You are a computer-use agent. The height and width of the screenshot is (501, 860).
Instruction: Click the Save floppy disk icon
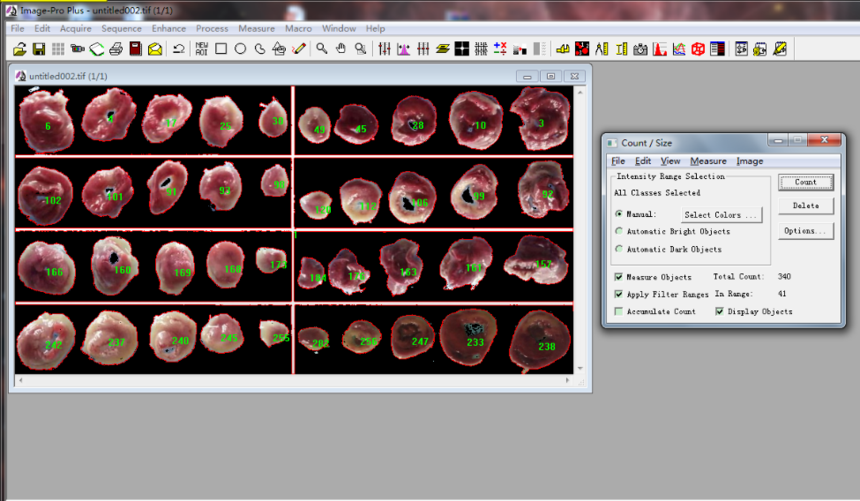[x=39, y=48]
